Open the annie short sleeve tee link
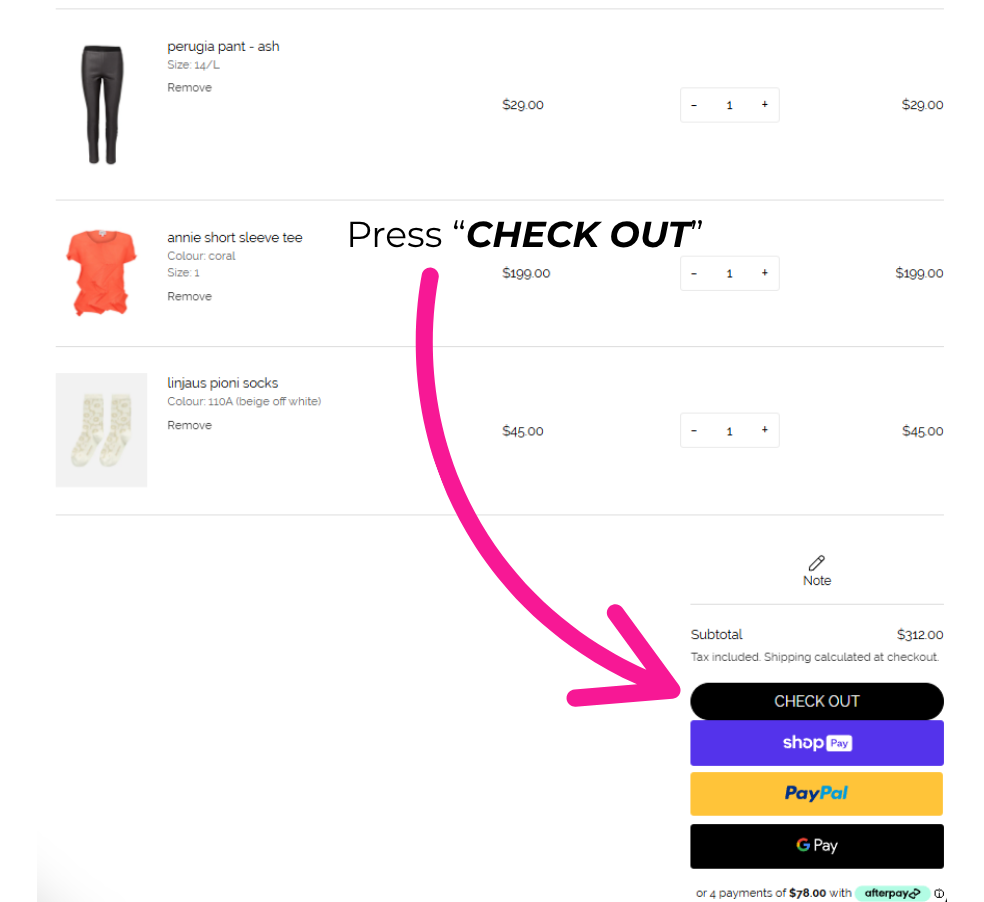Viewport: 984px width, 902px height. (234, 238)
